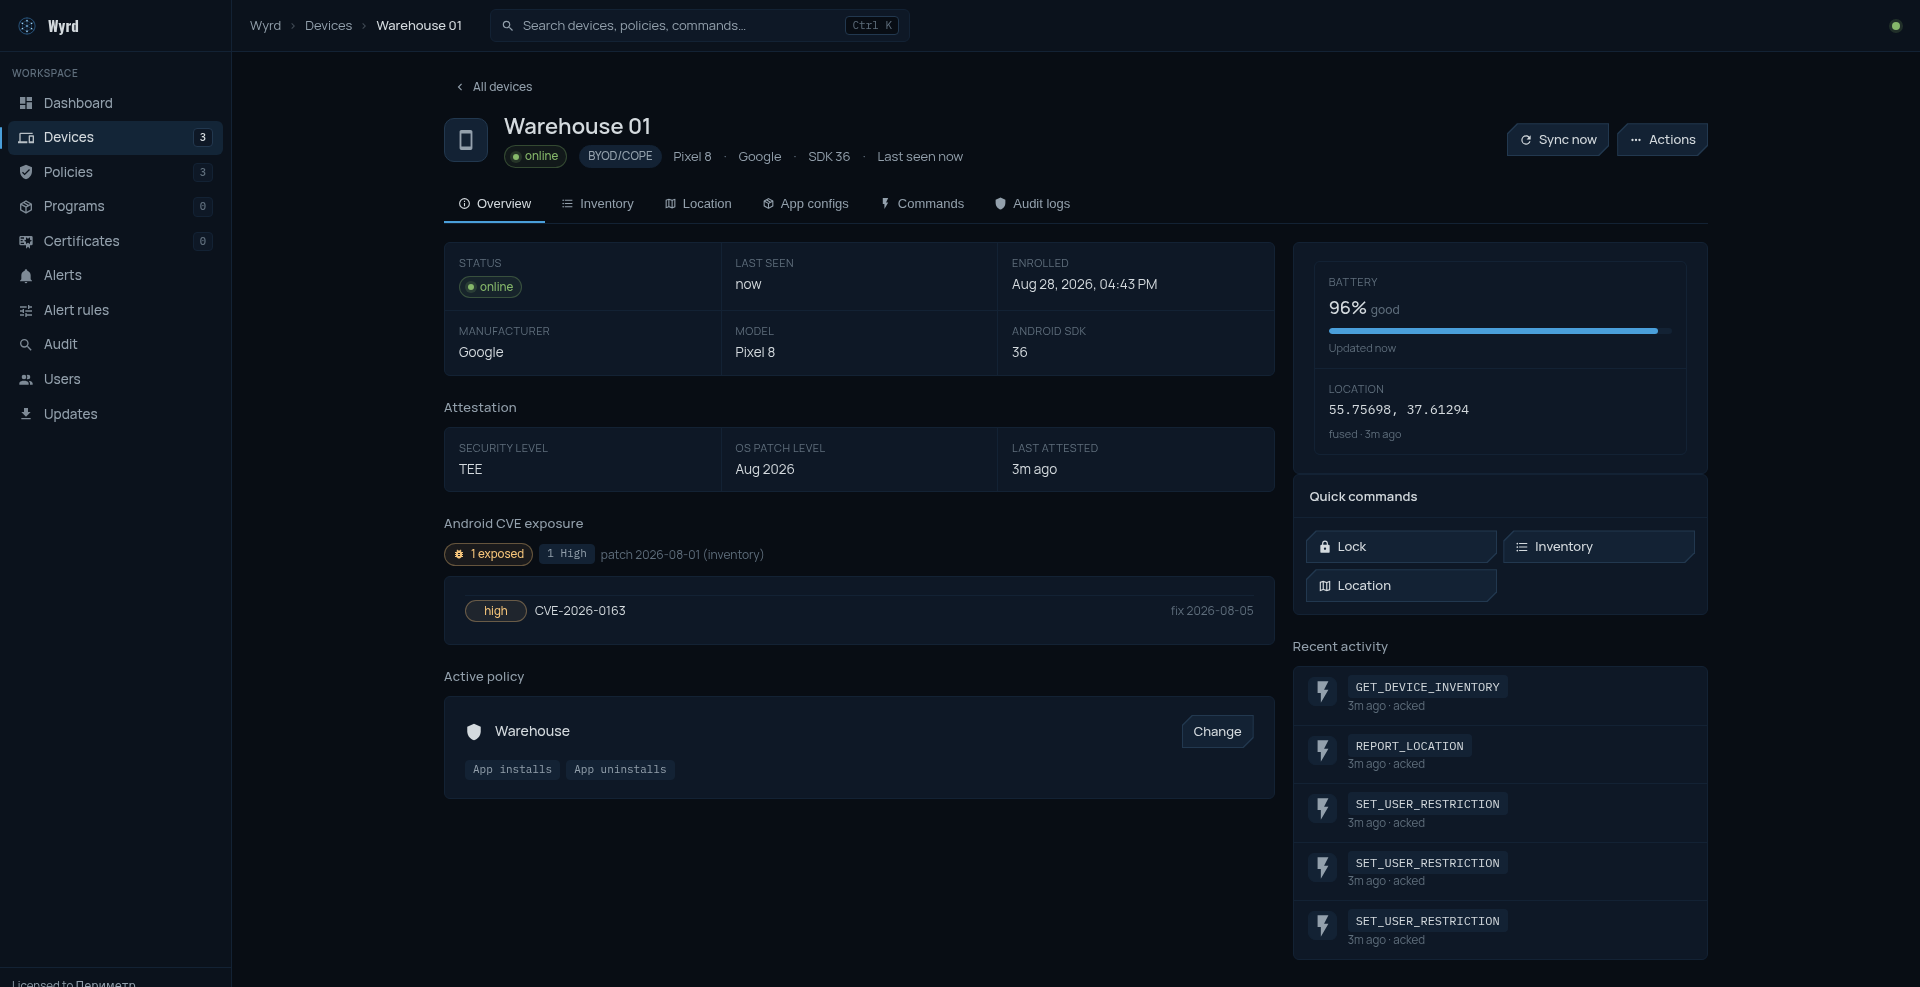The width and height of the screenshot is (1920, 987).
Task: Open Programs in the sidebar
Action: [x=115, y=207]
